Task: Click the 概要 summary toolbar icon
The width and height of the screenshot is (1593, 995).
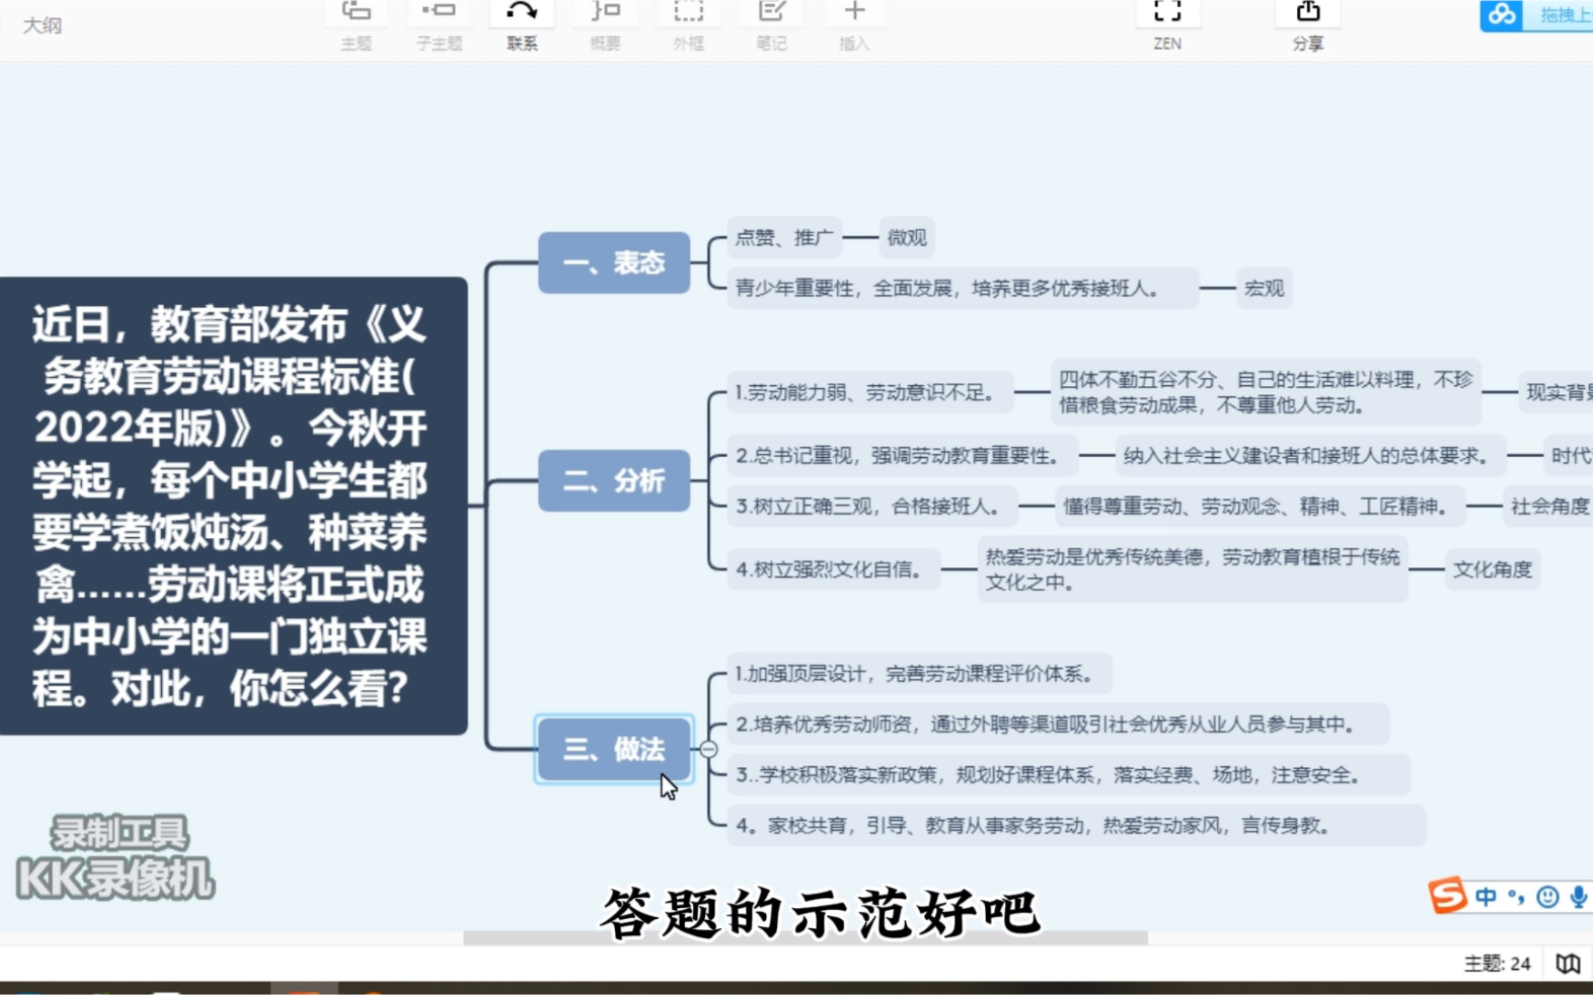Action: click(x=605, y=24)
